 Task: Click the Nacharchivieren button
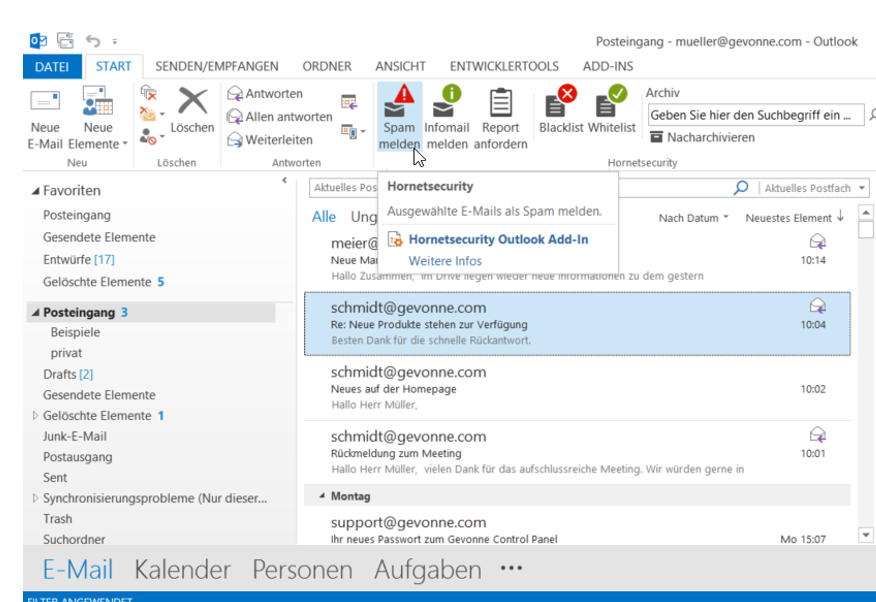click(702, 137)
